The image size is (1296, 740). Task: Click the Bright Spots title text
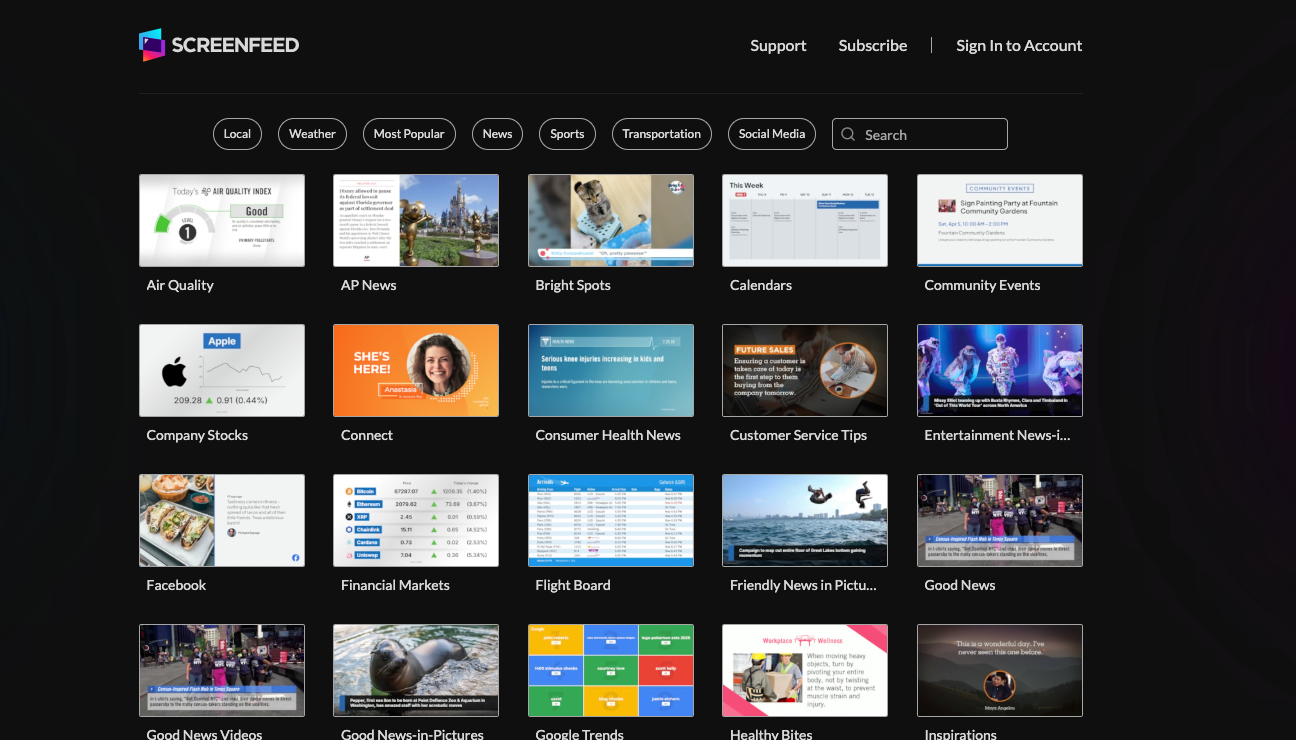573,285
